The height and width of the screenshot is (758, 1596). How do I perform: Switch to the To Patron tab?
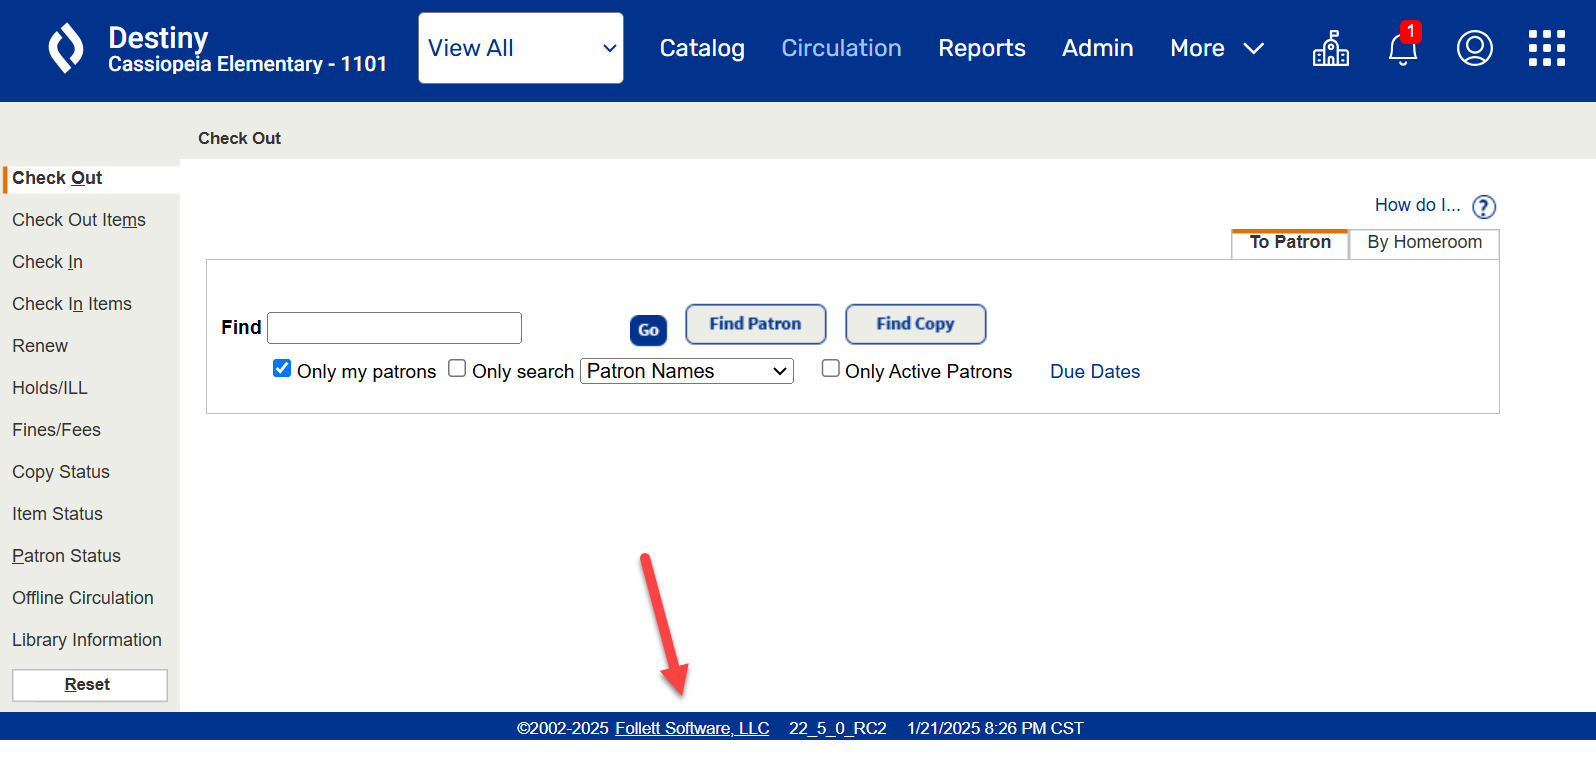1290,243
